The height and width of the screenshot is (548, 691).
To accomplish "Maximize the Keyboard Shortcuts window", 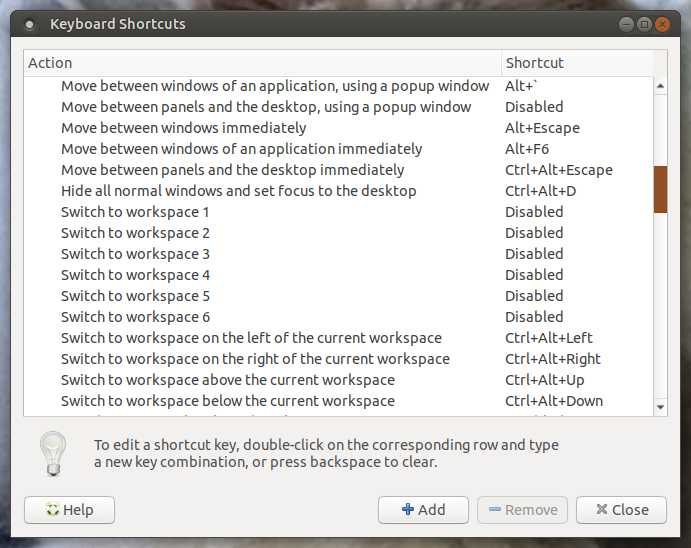I will (644, 24).
